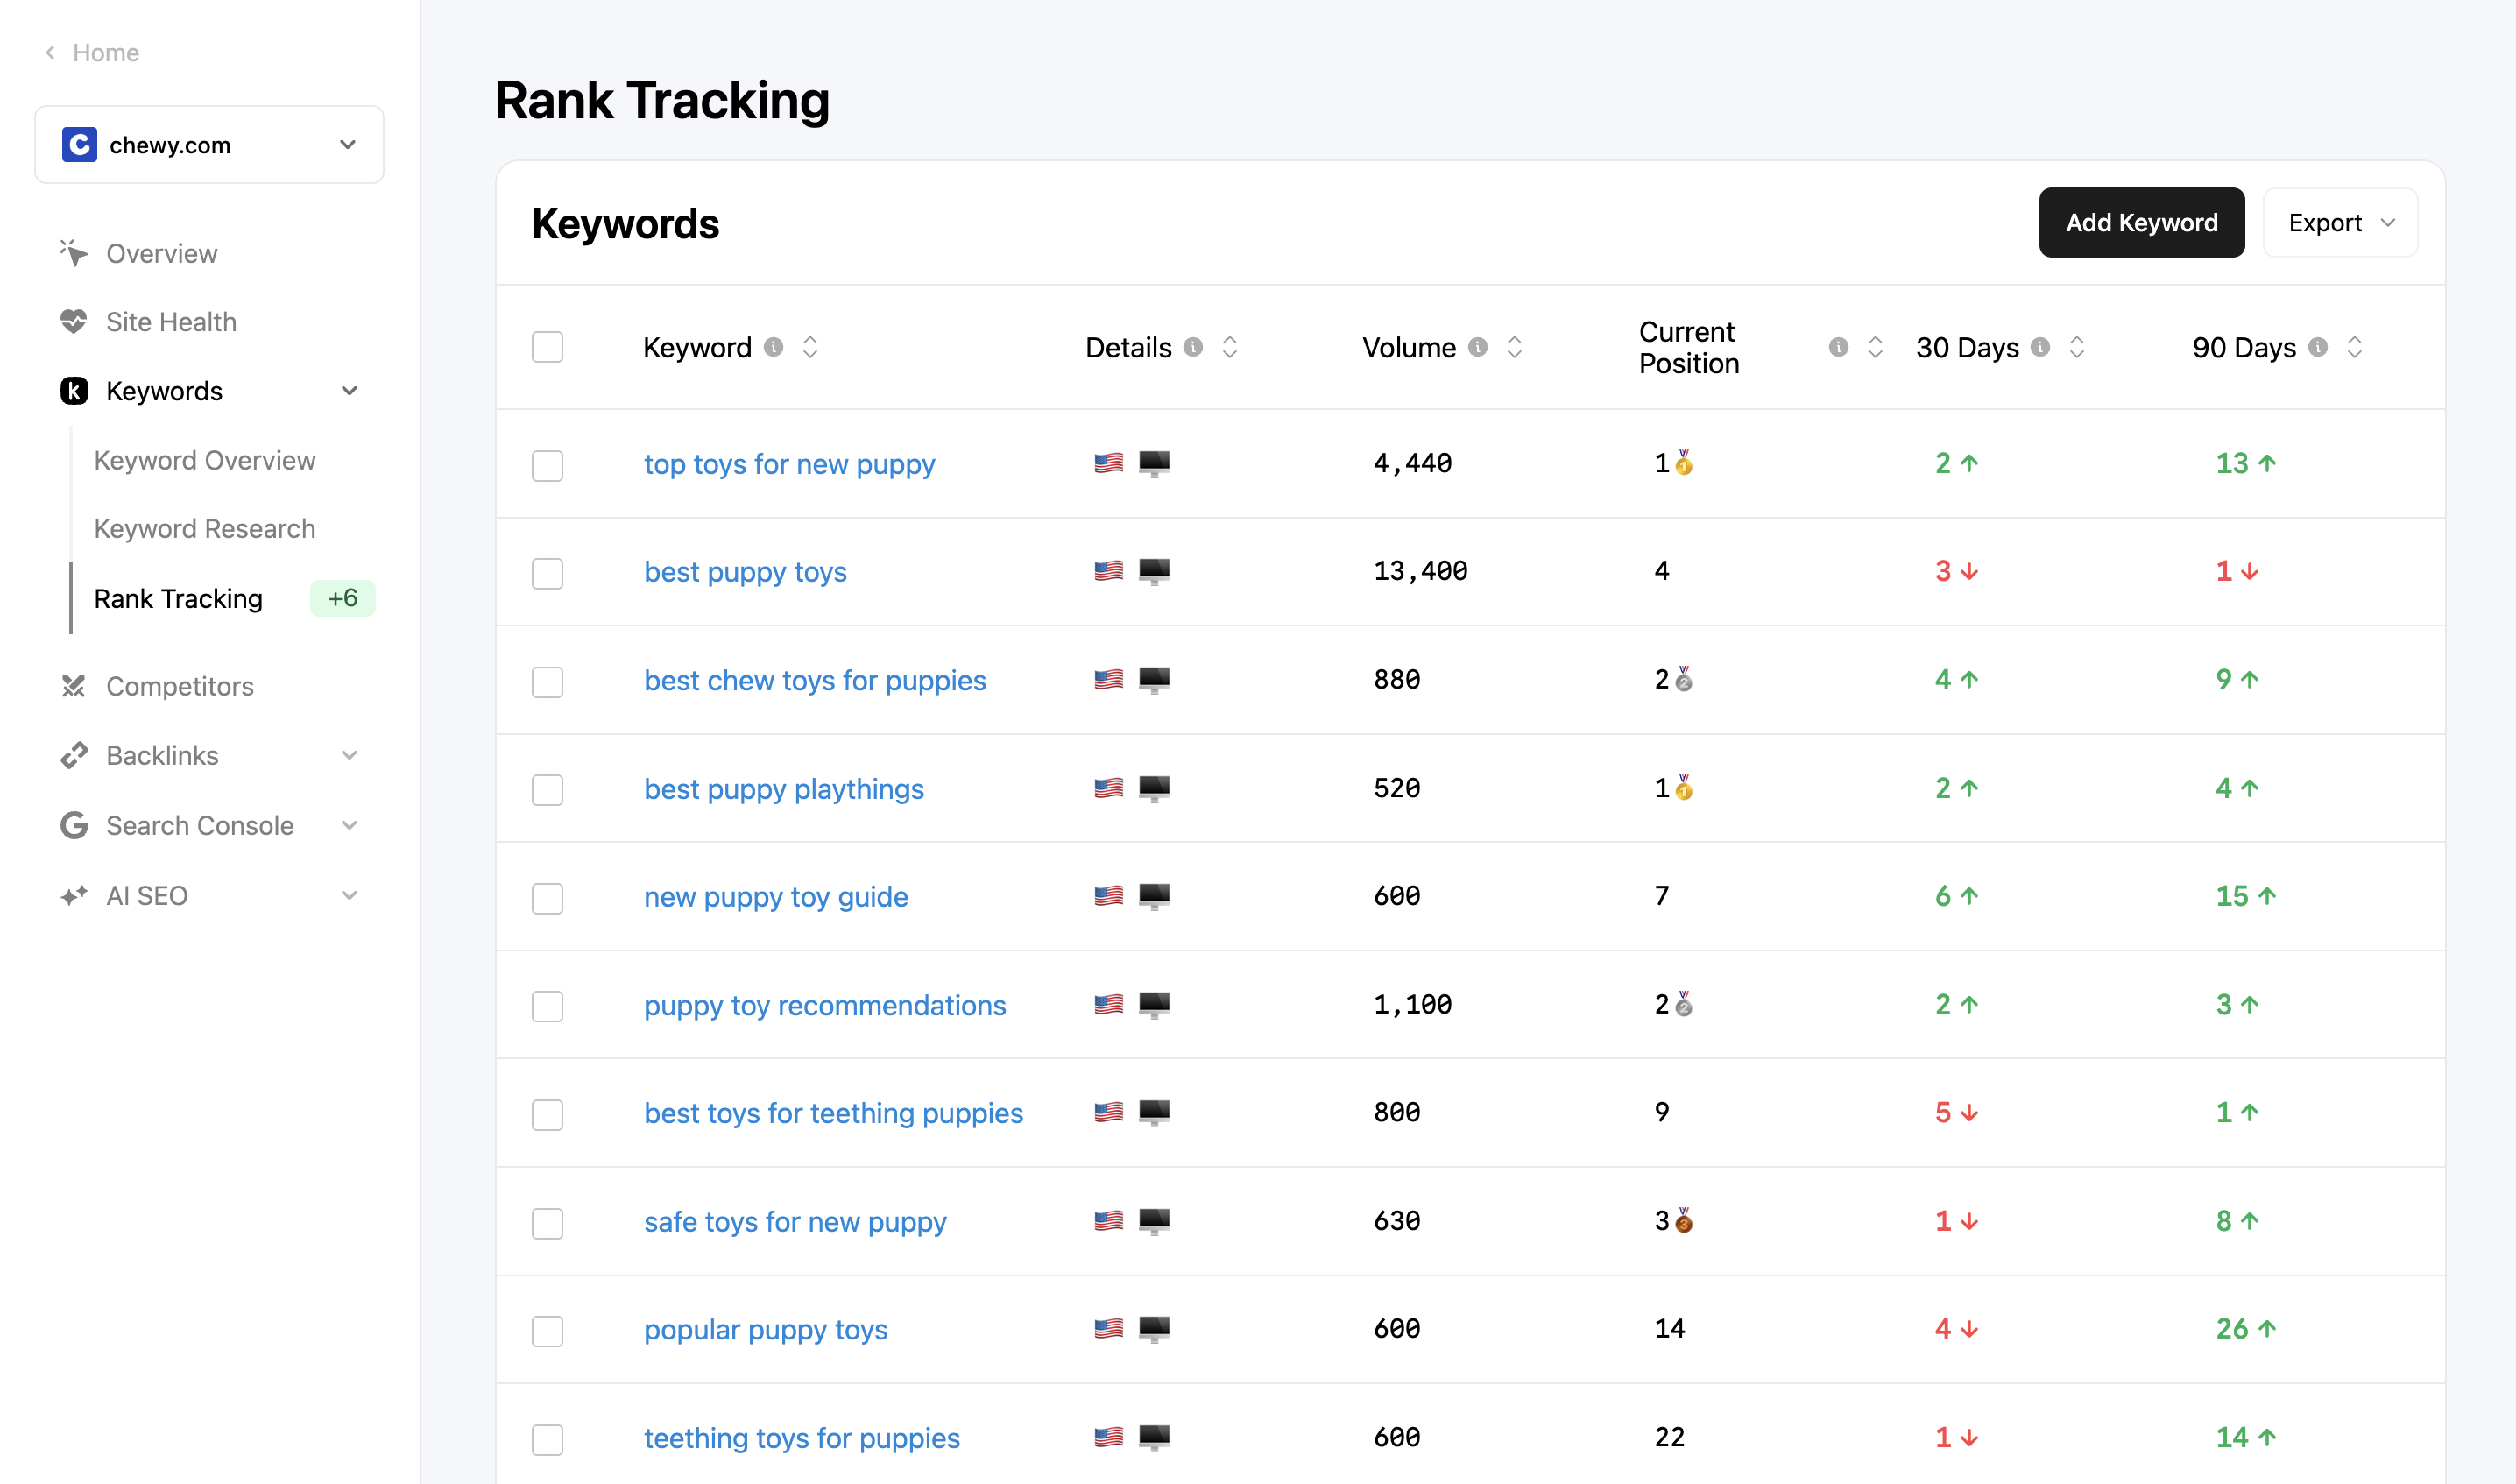Open the chewy.com site selector dropdown
Screen dimensions: 2516x1484
pos(209,145)
